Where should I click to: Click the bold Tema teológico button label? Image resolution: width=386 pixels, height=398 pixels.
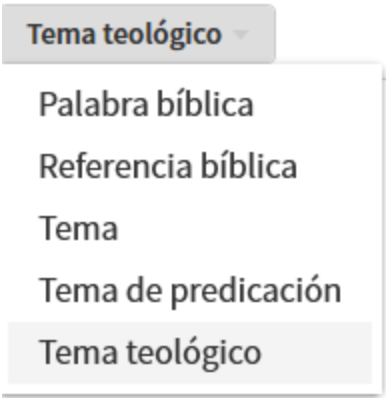[x=124, y=35]
